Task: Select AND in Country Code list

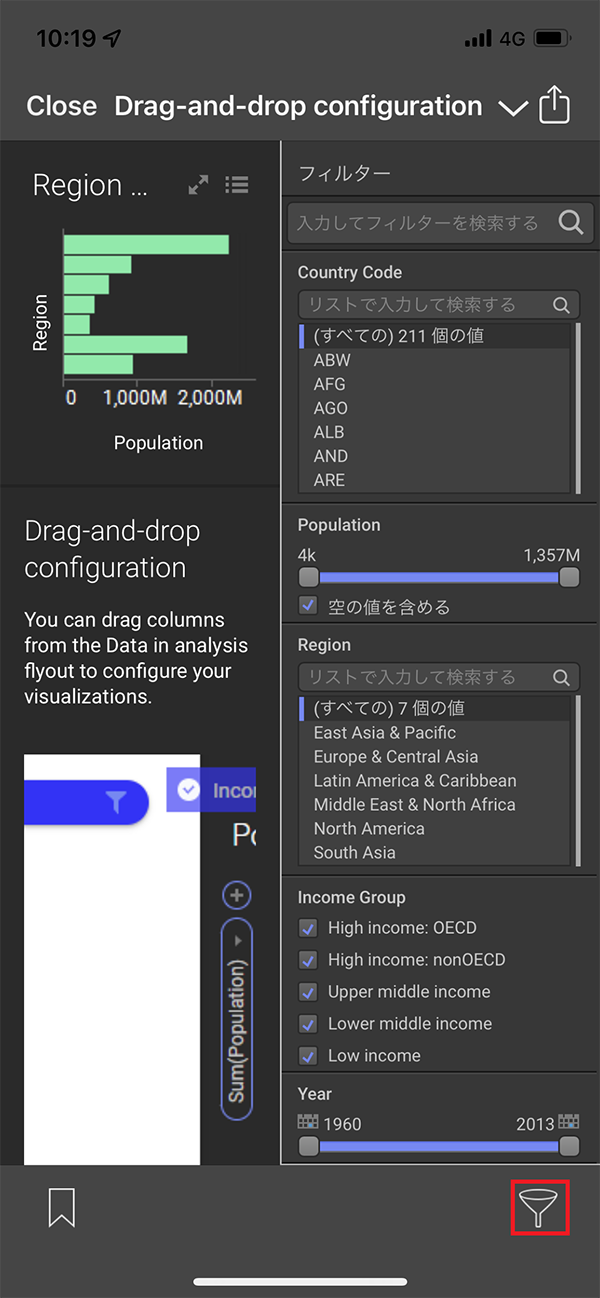Action: 434,456
